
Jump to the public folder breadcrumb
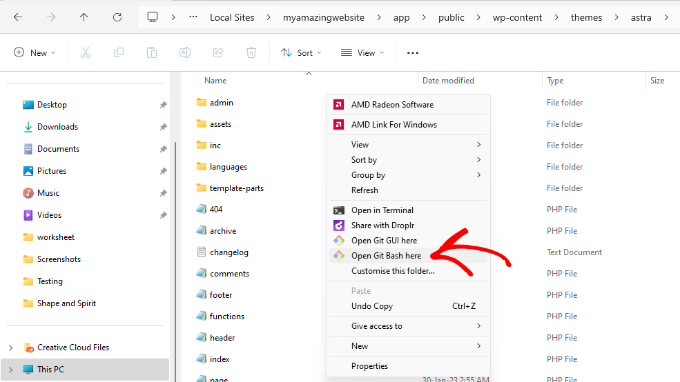451,18
